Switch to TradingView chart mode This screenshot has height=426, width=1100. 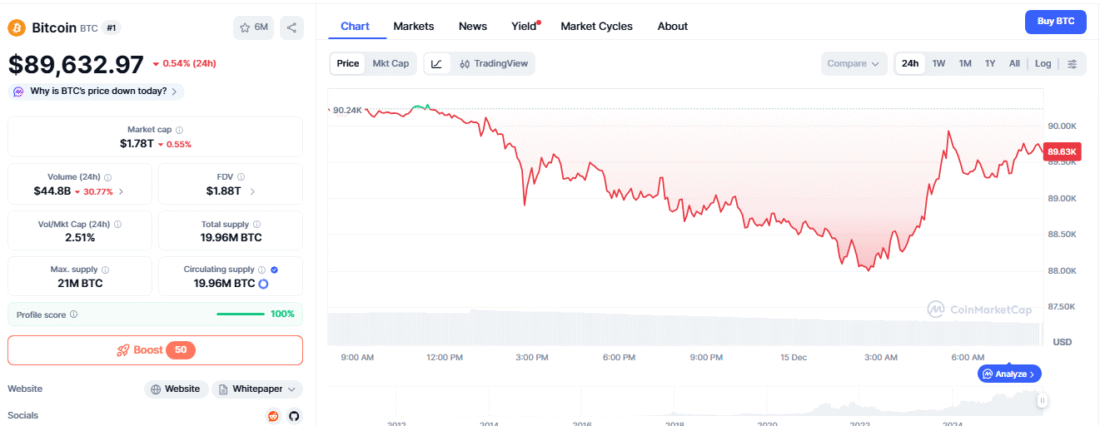(494, 64)
